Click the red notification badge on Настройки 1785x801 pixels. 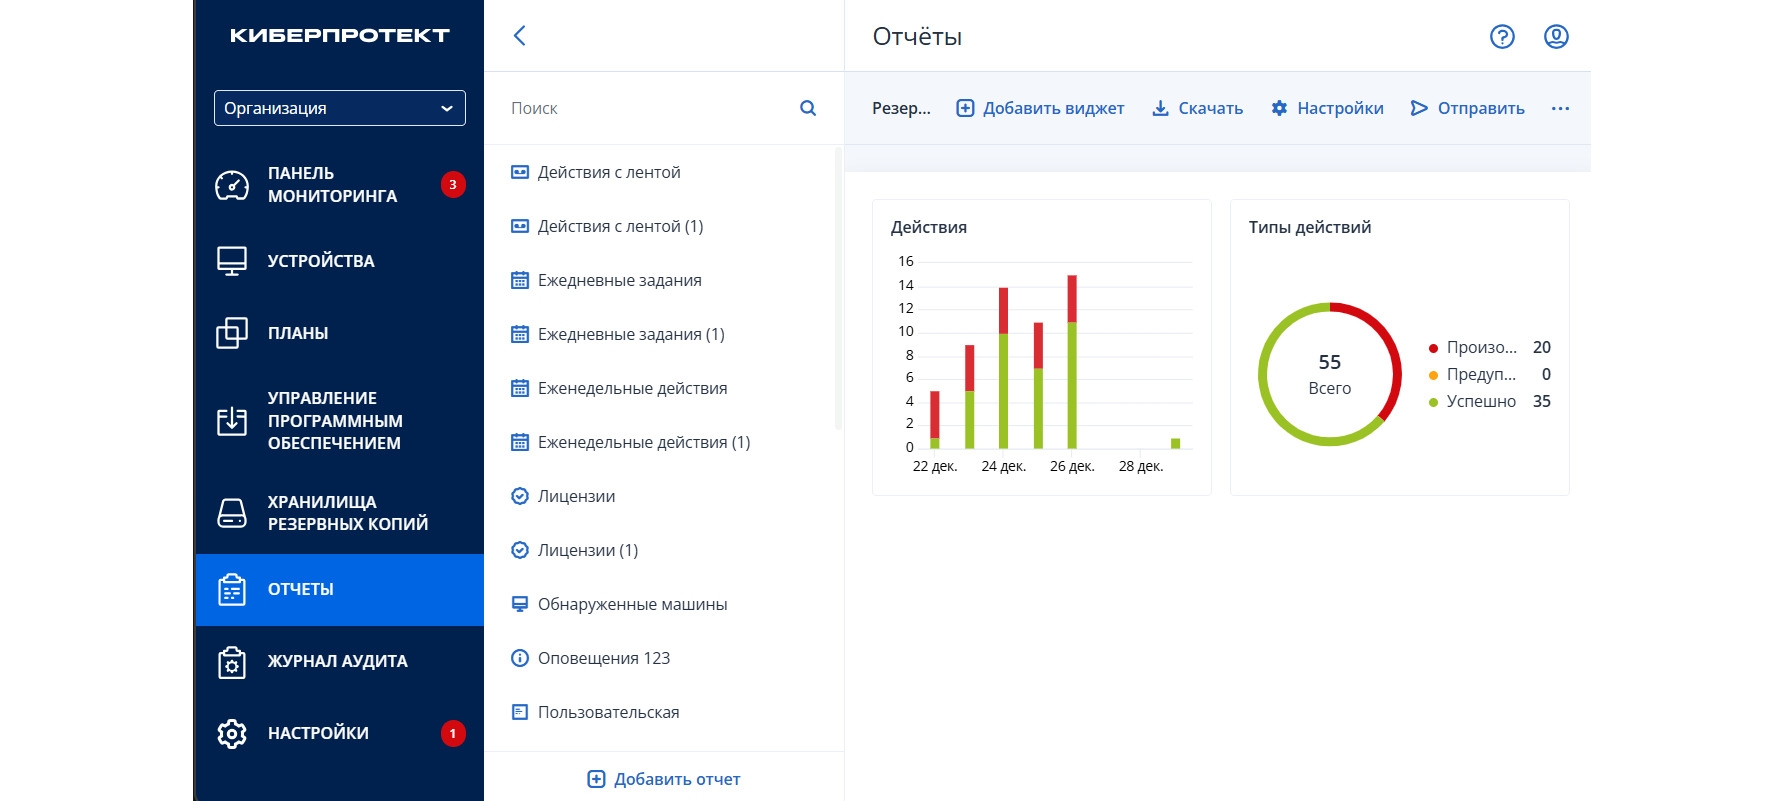[x=453, y=733]
